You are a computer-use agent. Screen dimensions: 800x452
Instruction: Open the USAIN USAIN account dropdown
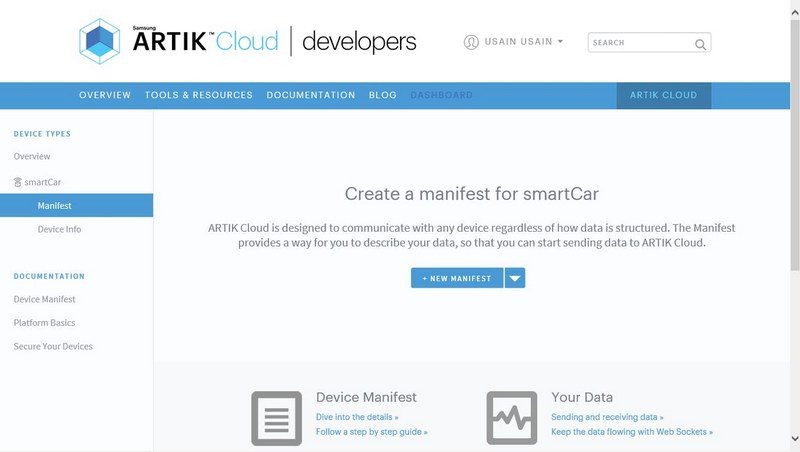[x=523, y=42]
